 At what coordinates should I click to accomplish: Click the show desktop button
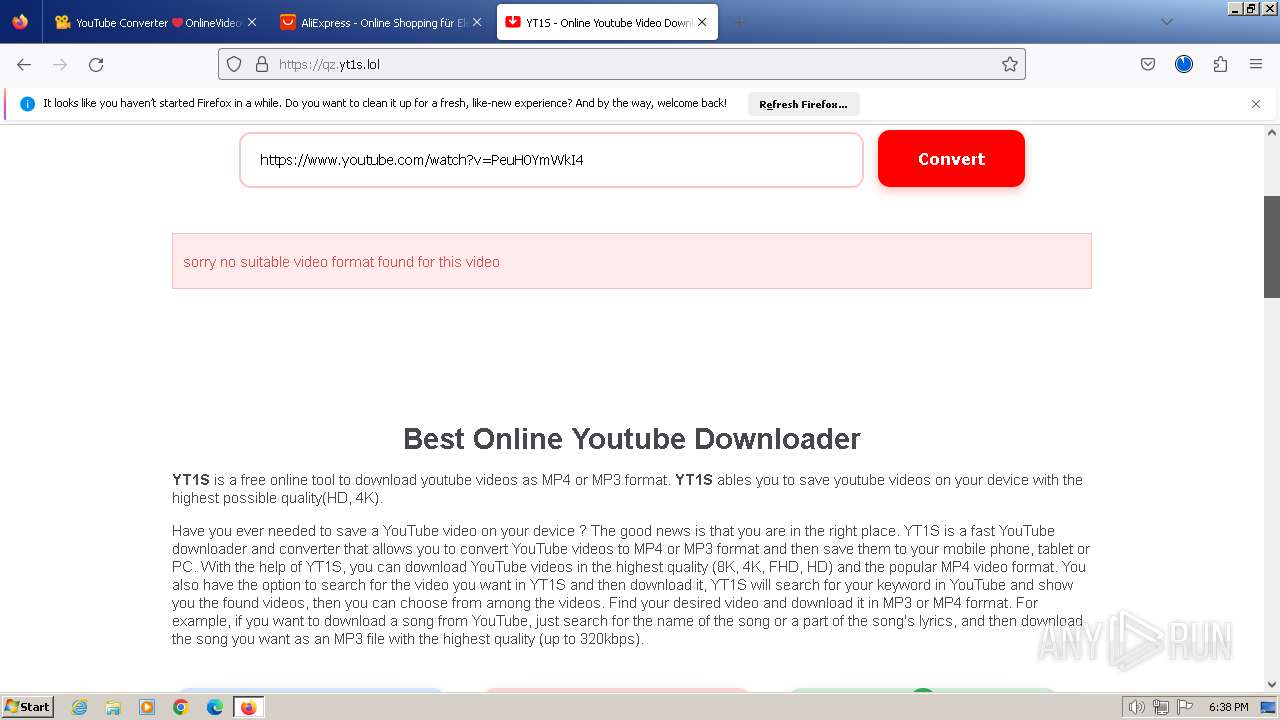pos(1269,707)
